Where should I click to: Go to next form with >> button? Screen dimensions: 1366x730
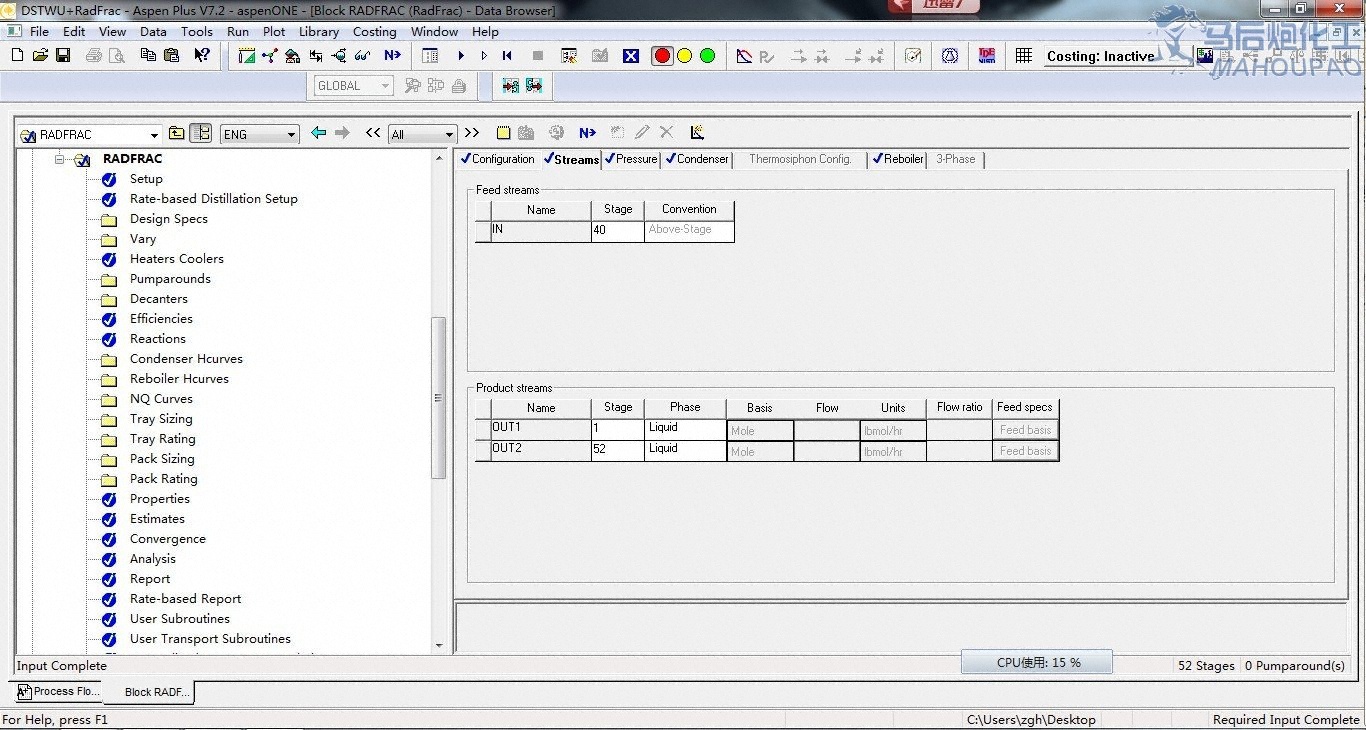click(472, 133)
